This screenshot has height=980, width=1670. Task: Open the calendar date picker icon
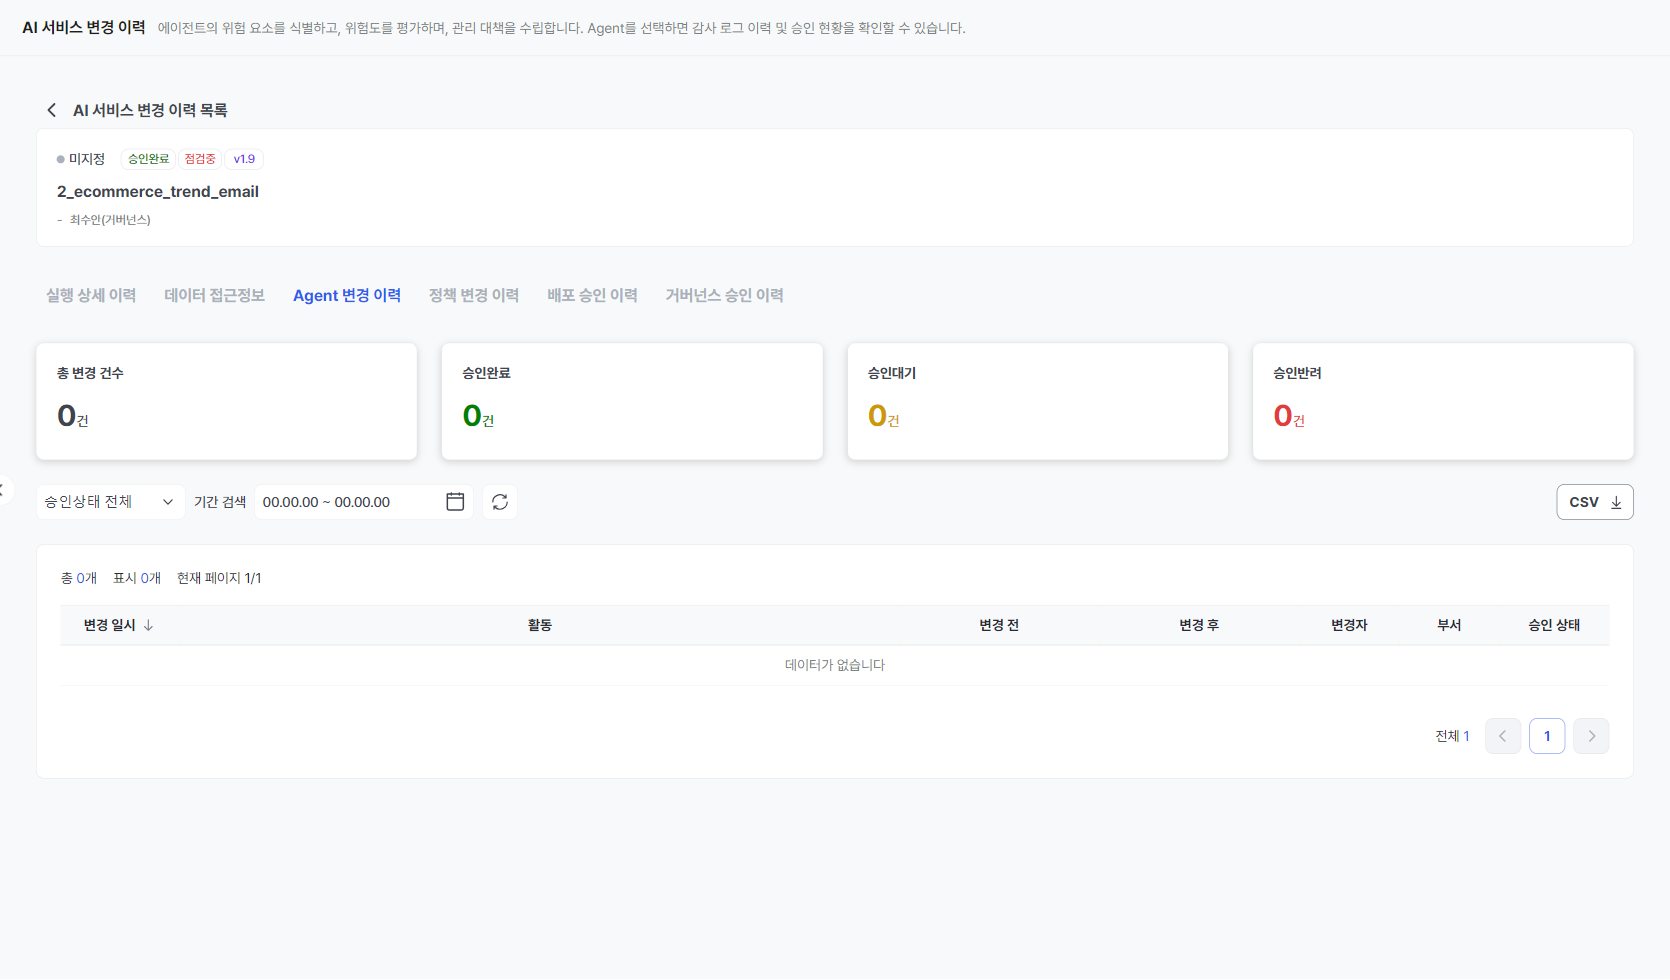pos(455,502)
